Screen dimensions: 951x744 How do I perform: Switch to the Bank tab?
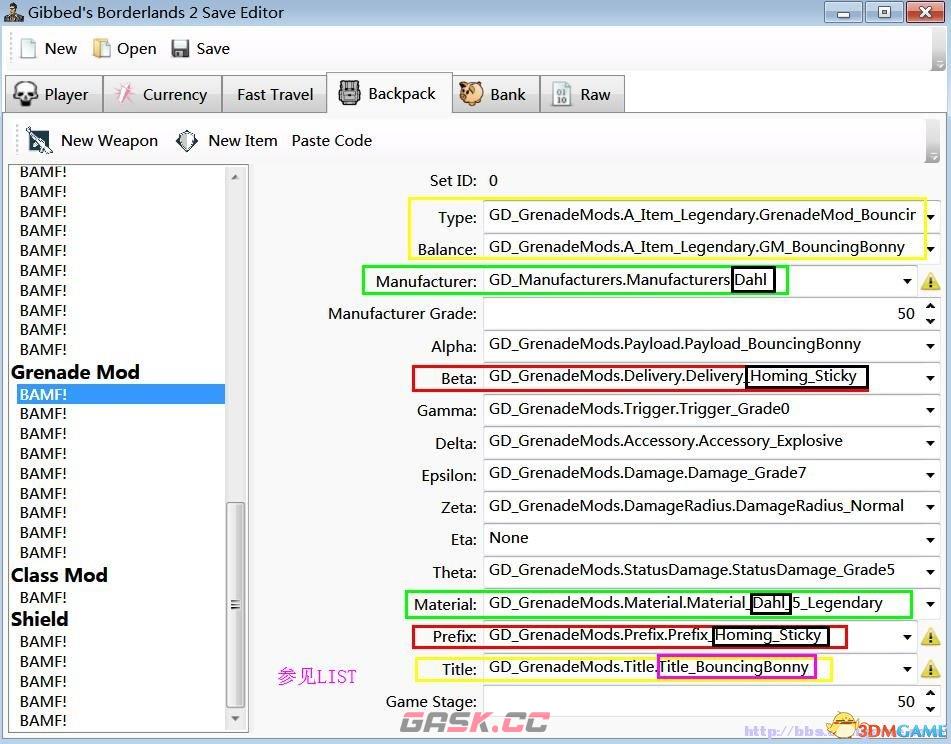click(496, 94)
